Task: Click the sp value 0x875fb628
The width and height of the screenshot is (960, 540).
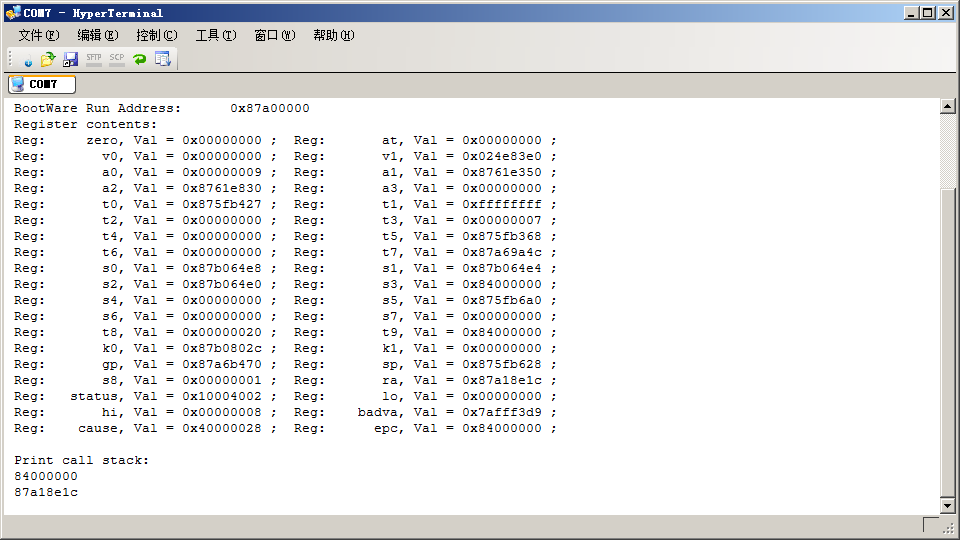Action: coord(502,364)
